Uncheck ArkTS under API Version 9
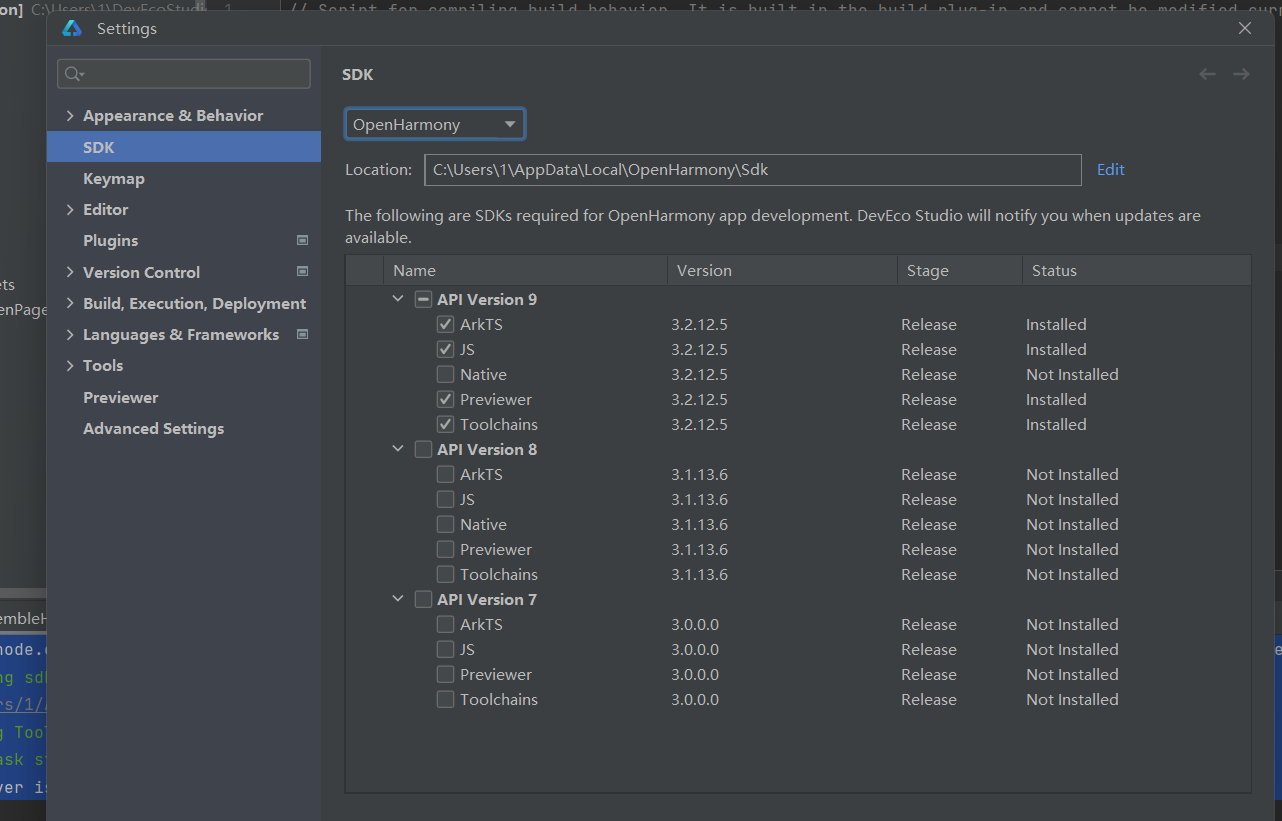The height and width of the screenshot is (821, 1282). (446, 324)
